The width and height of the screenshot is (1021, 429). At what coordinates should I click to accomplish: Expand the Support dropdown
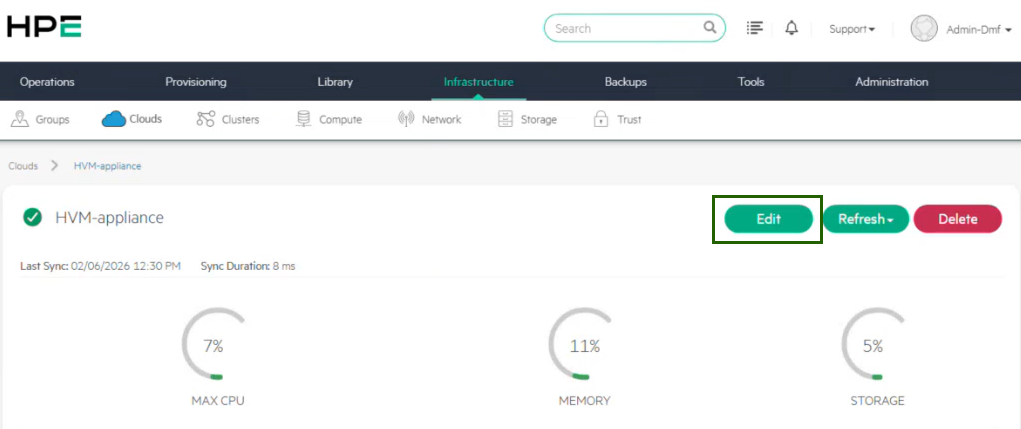click(x=852, y=29)
